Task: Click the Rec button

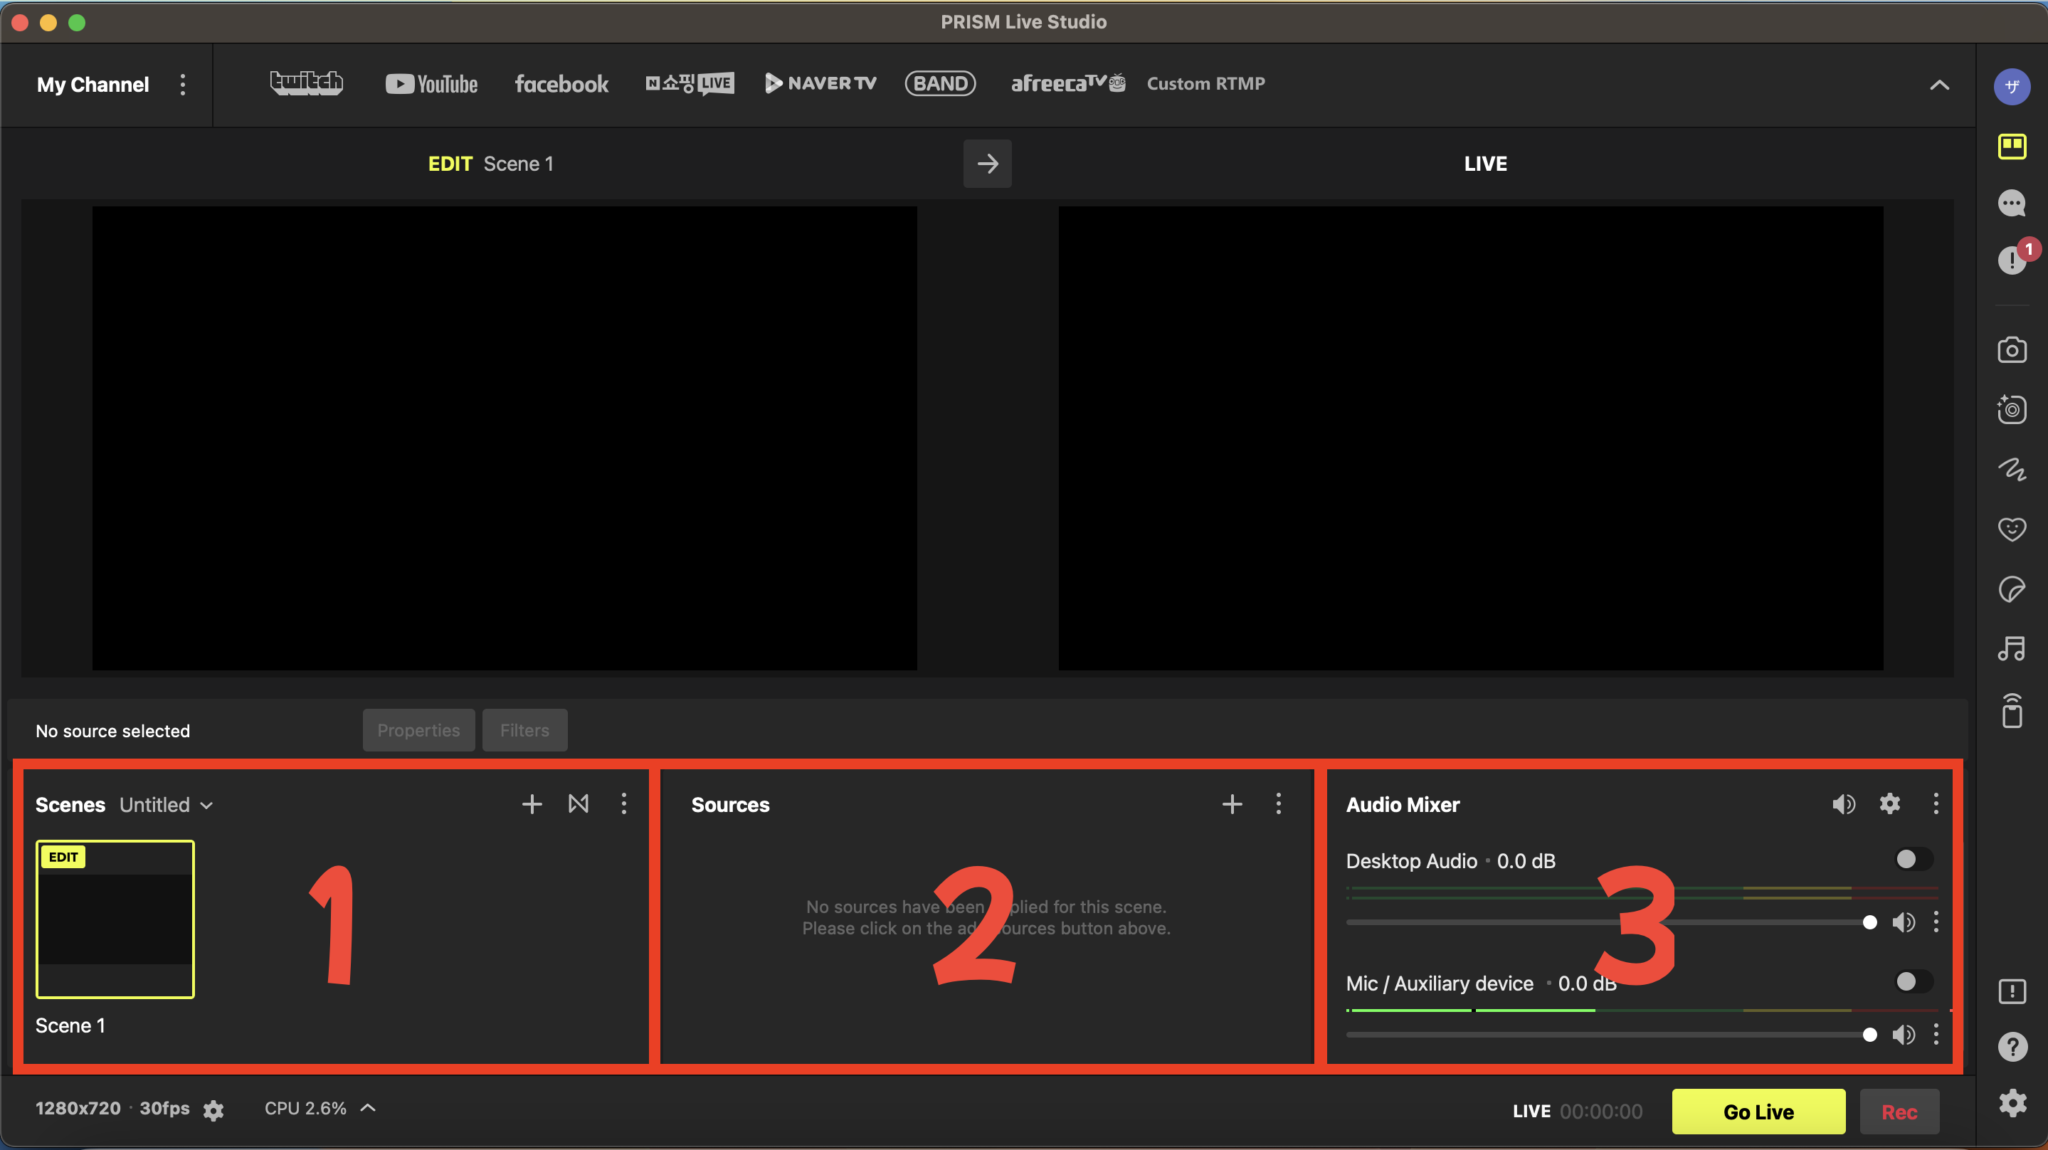Action: point(1898,1112)
